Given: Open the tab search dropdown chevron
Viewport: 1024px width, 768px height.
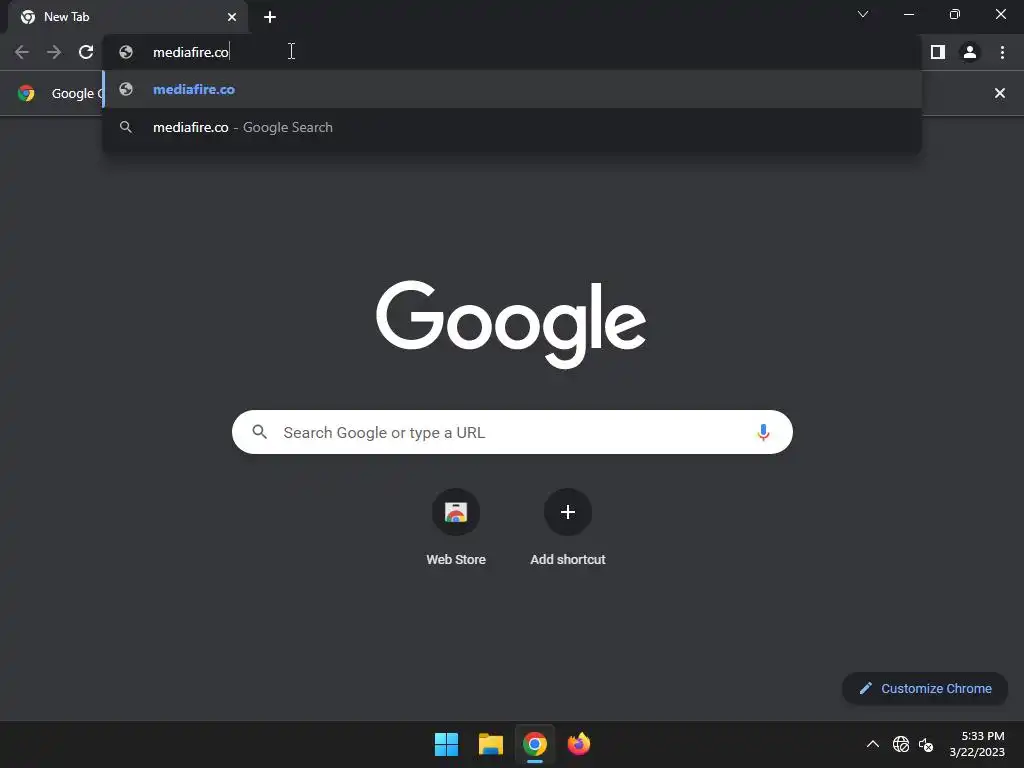Looking at the screenshot, I should coord(863,14).
